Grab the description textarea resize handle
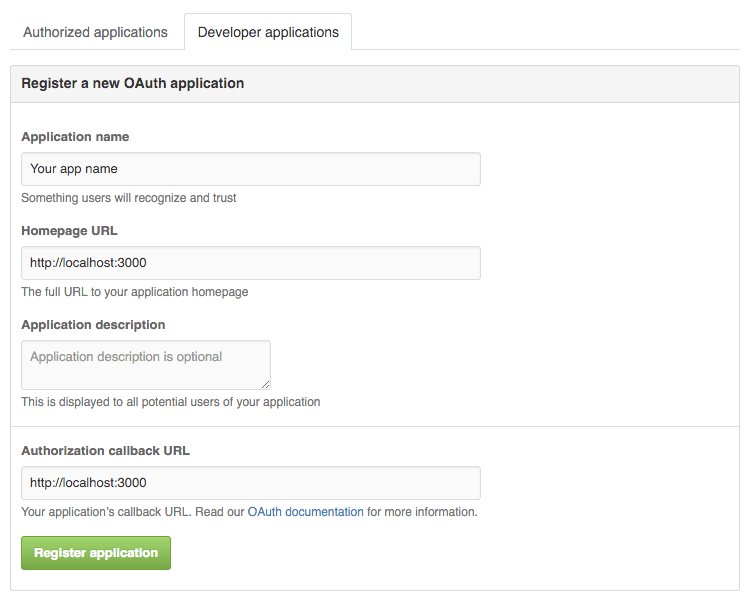The height and width of the screenshot is (603, 753). click(266, 385)
